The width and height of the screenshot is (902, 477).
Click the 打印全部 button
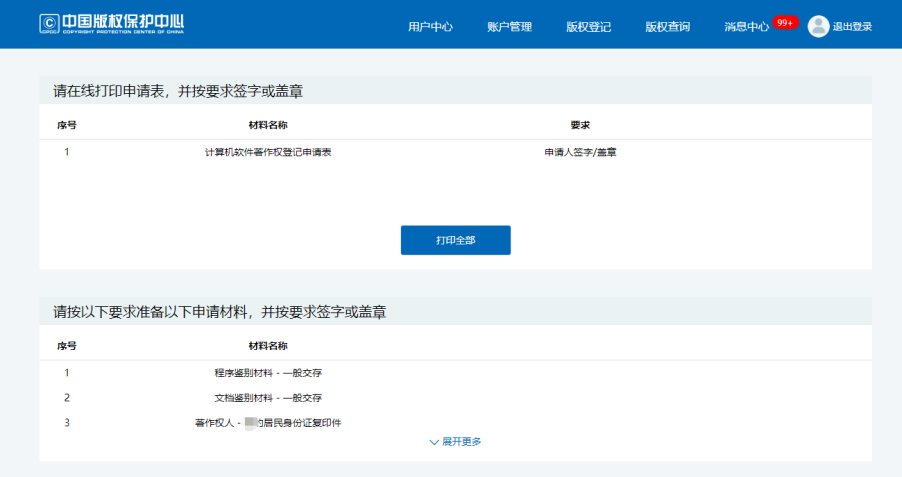click(456, 240)
